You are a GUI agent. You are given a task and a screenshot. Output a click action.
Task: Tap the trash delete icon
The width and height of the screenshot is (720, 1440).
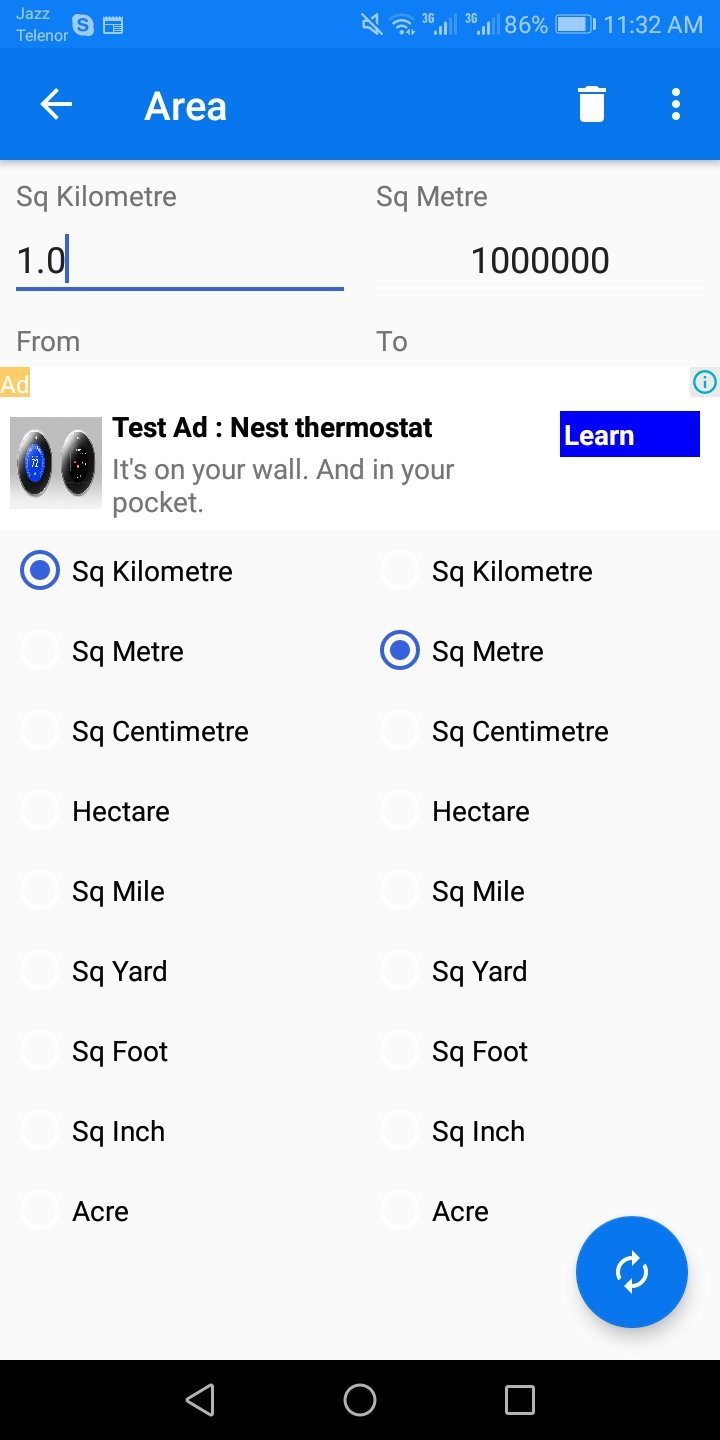(x=592, y=105)
